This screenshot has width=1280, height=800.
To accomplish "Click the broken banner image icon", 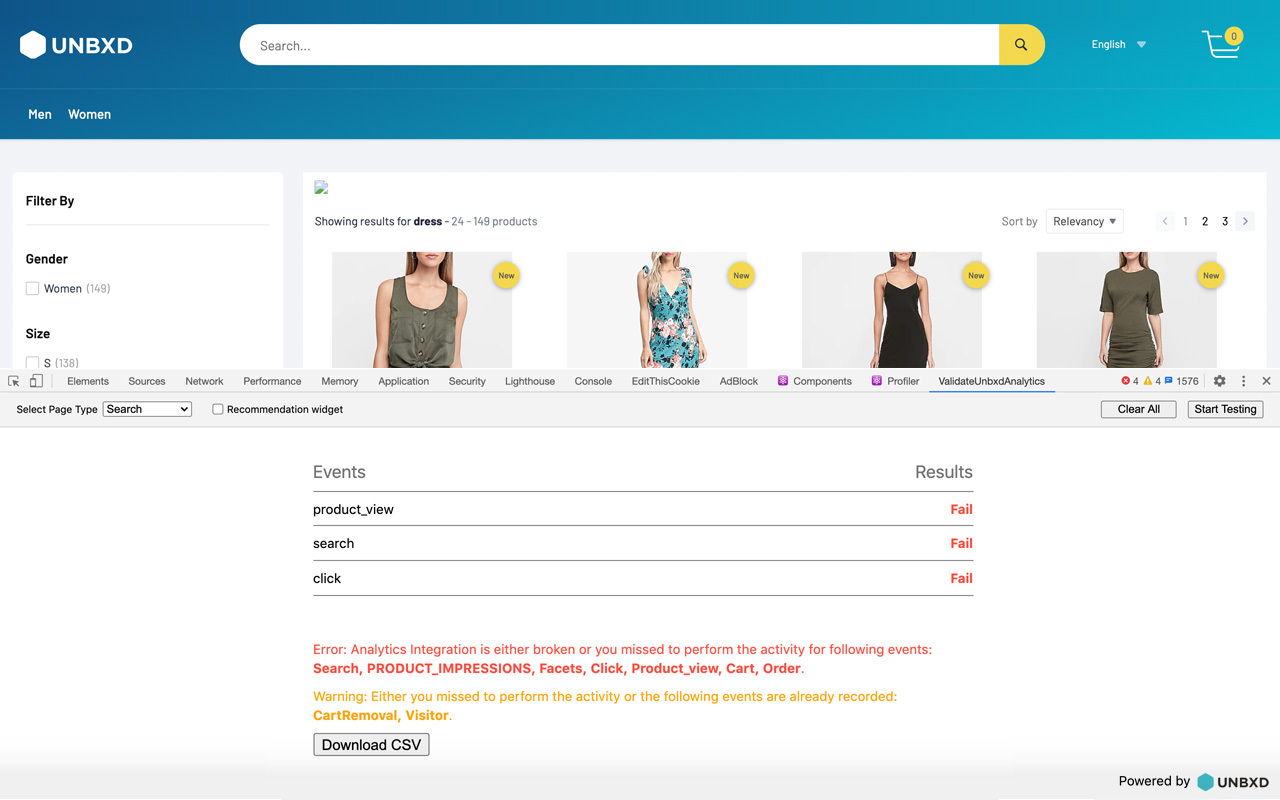I will pos(321,187).
